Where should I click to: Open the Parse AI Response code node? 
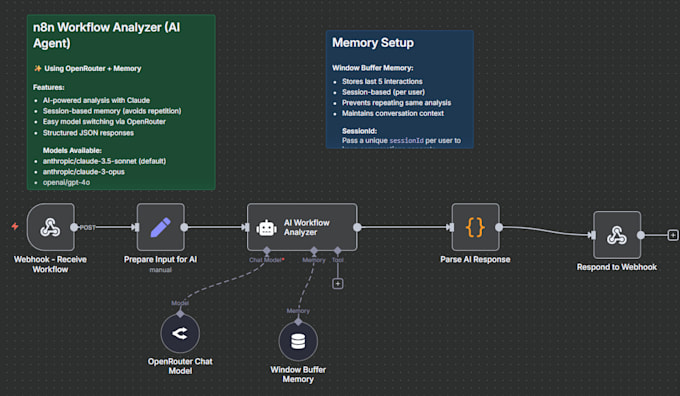[x=475, y=227]
